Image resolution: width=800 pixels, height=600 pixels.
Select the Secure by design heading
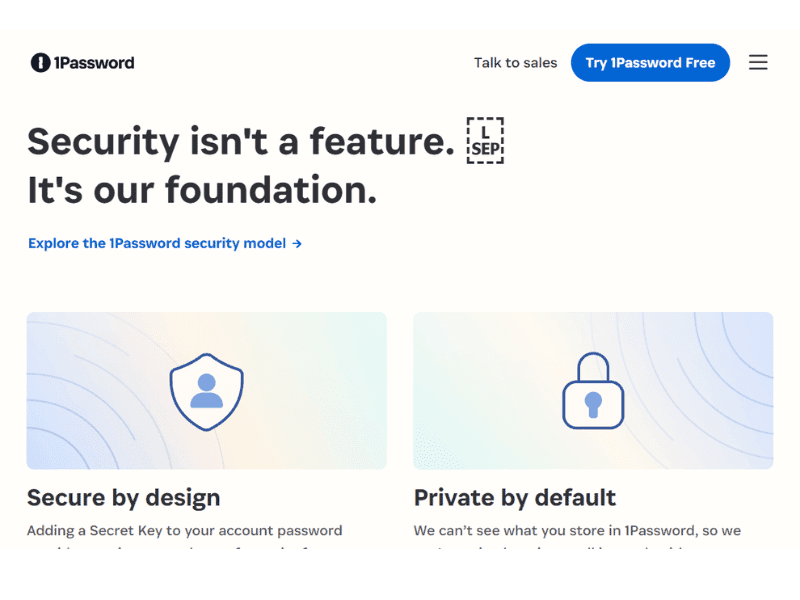pyautogui.click(x=124, y=497)
